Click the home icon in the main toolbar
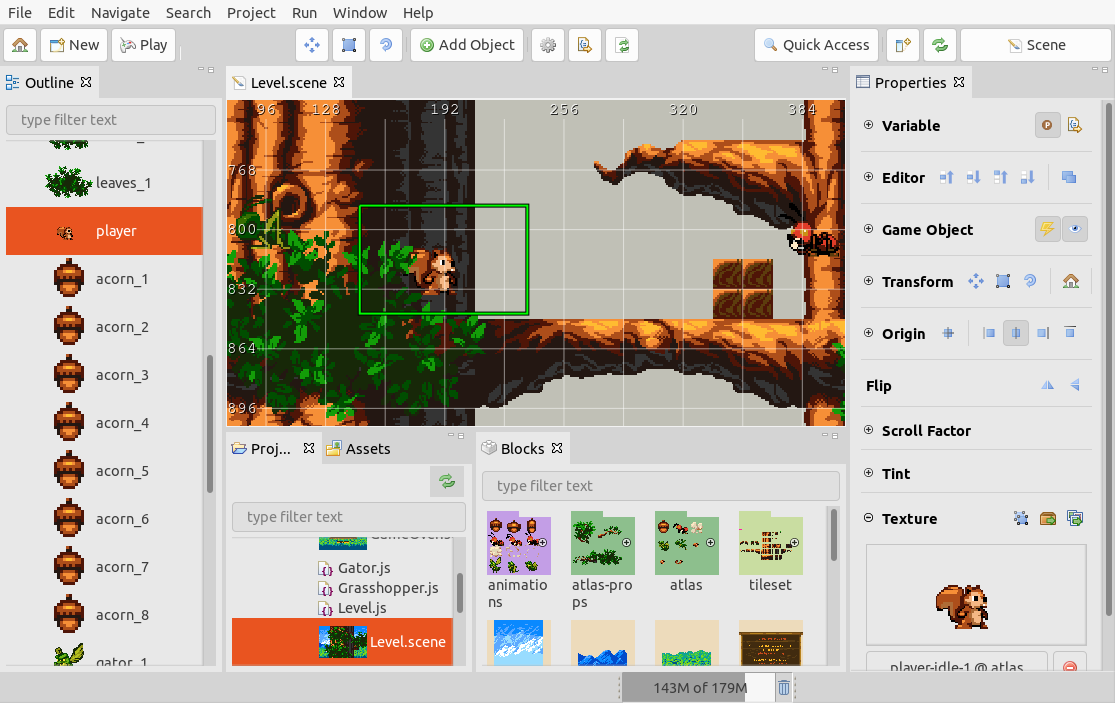The width and height of the screenshot is (1115, 703). coord(20,45)
